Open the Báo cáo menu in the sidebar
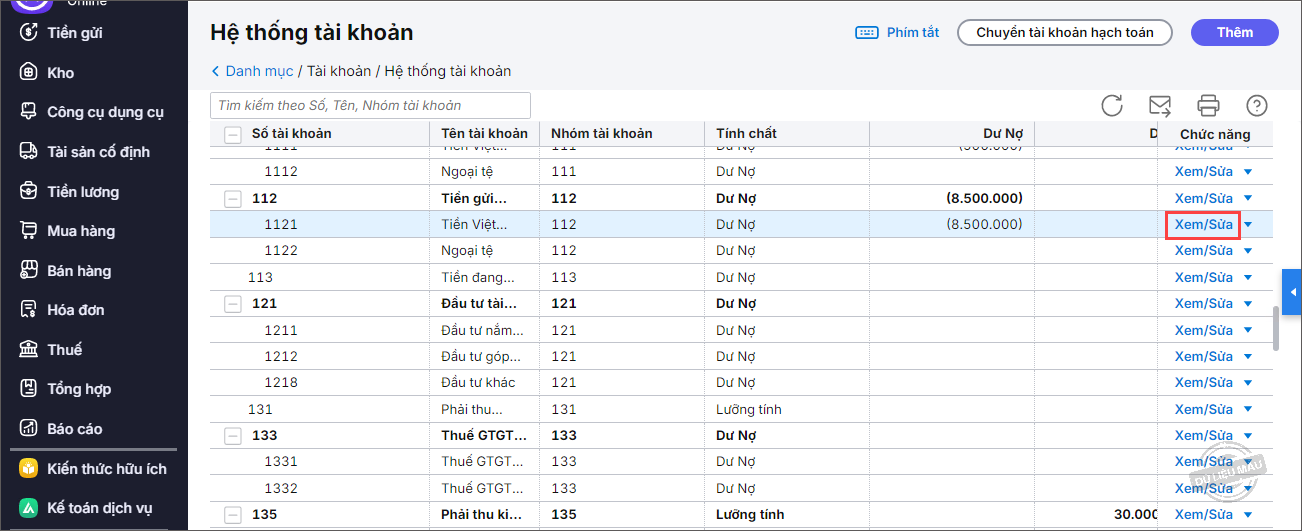Viewport: 1302px width, 531px height. pyautogui.click(x=74, y=428)
